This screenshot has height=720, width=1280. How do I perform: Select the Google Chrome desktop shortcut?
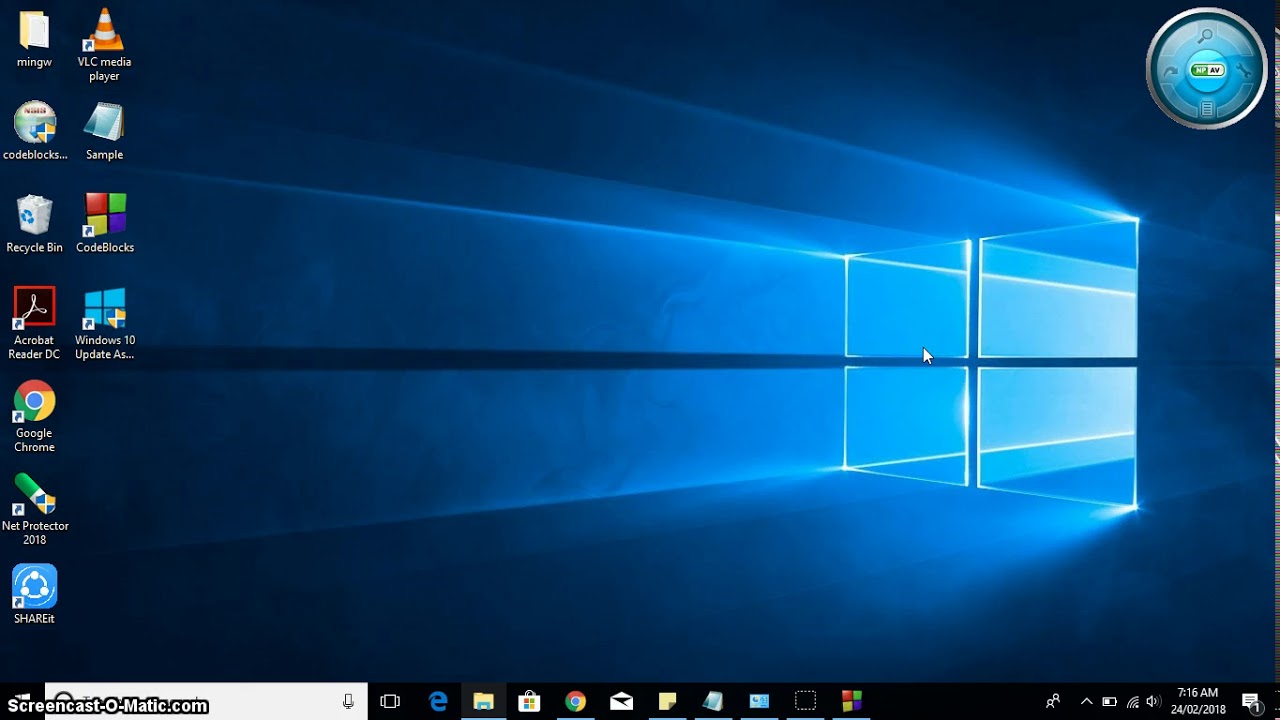pyautogui.click(x=34, y=416)
